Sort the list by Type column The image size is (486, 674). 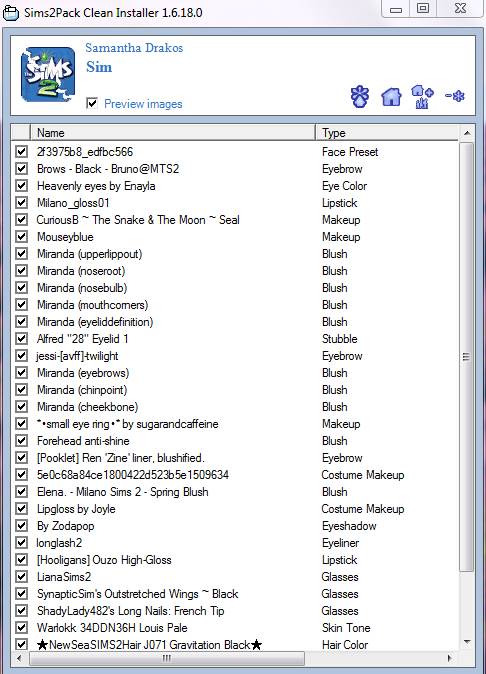click(387, 133)
